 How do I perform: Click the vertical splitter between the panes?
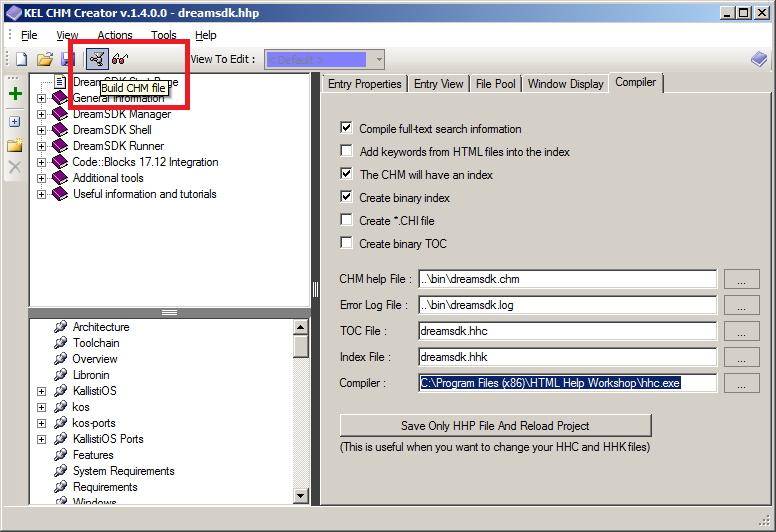coord(315,289)
